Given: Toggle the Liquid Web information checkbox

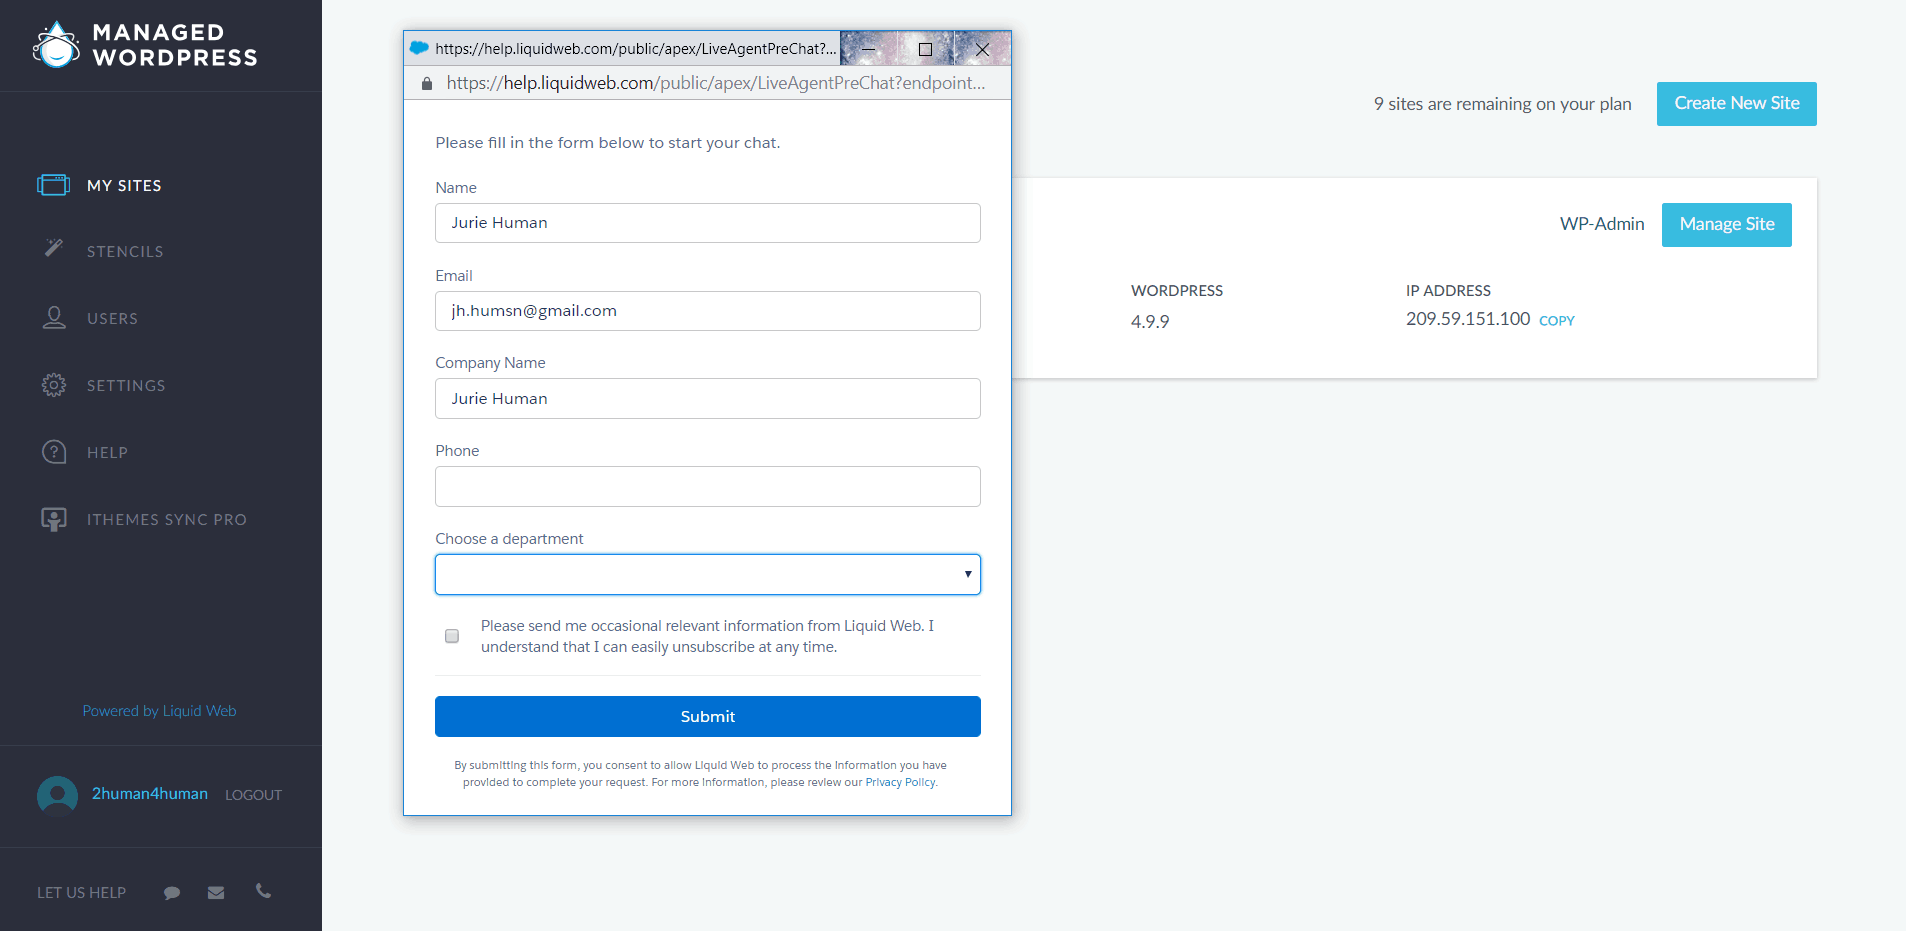Looking at the screenshot, I should (452, 636).
